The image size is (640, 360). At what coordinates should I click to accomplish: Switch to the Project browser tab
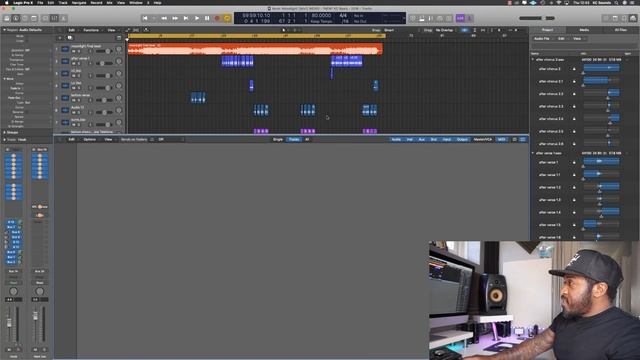(547, 30)
